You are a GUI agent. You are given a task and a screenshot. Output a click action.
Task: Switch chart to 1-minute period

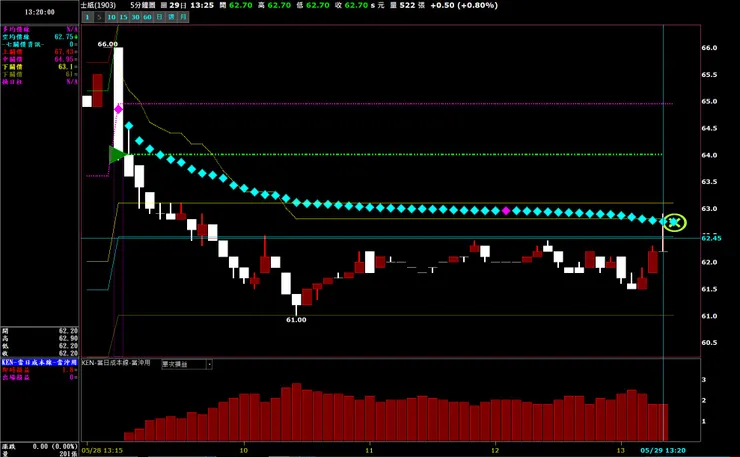(87, 17)
